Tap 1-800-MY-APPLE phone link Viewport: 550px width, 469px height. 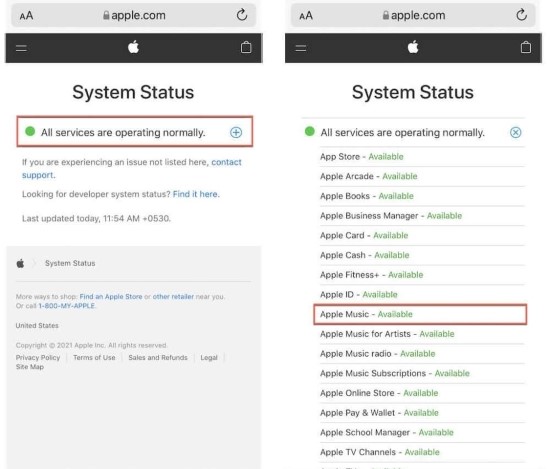(x=67, y=306)
